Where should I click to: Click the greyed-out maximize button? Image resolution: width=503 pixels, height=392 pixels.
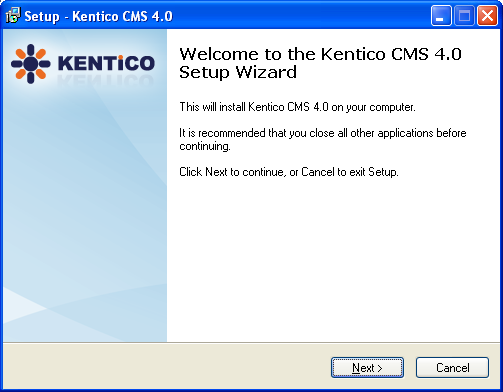(x=464, y=15)
